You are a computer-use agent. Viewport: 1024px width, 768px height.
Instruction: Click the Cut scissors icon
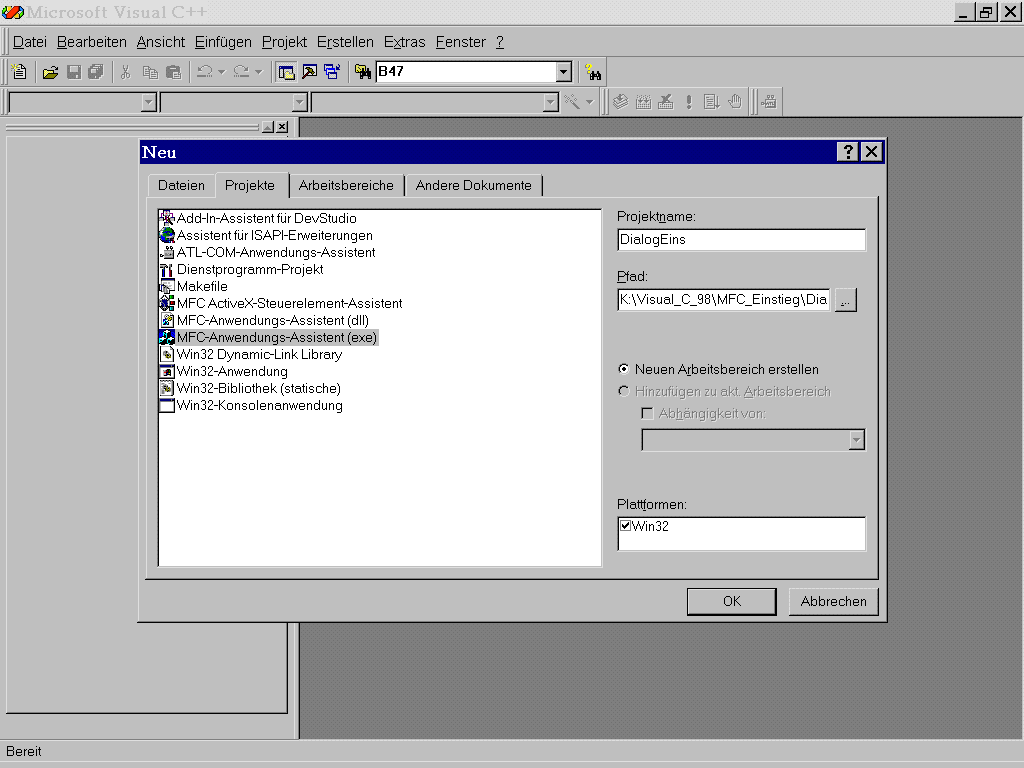(125, 72)
